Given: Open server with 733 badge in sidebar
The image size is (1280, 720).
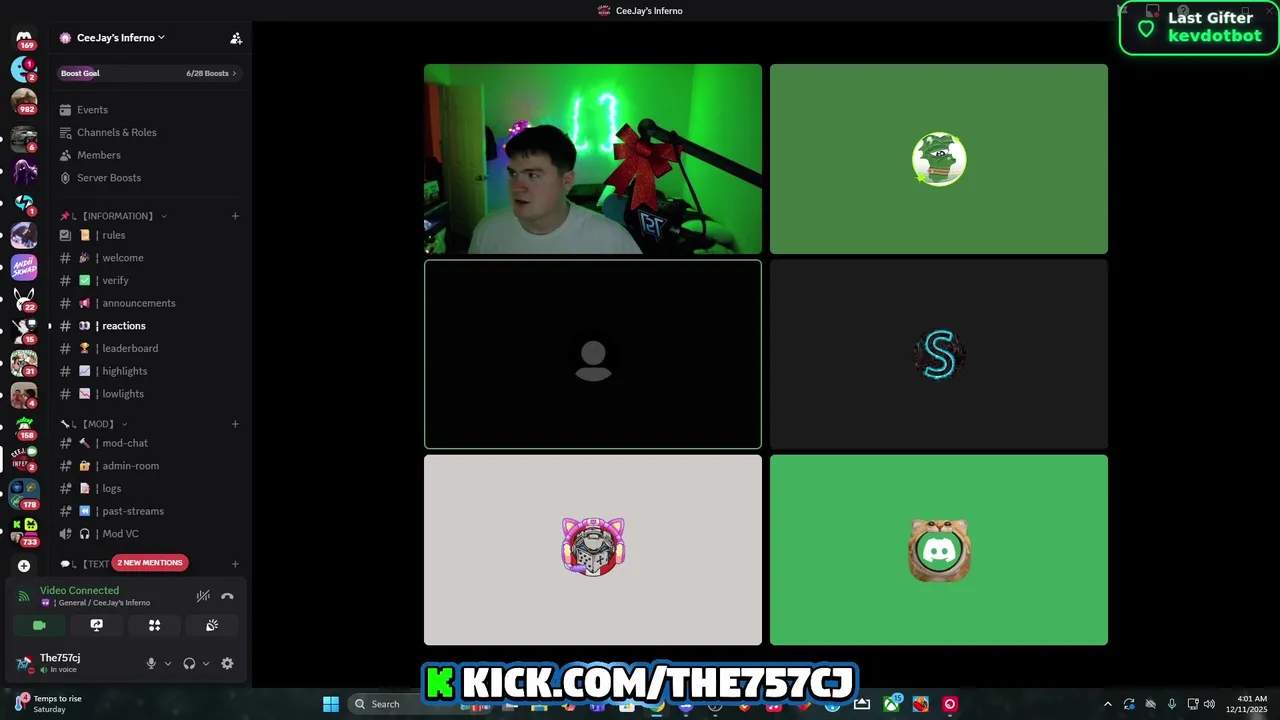Looking at the screenshot, I should click(x=24, y=531).
